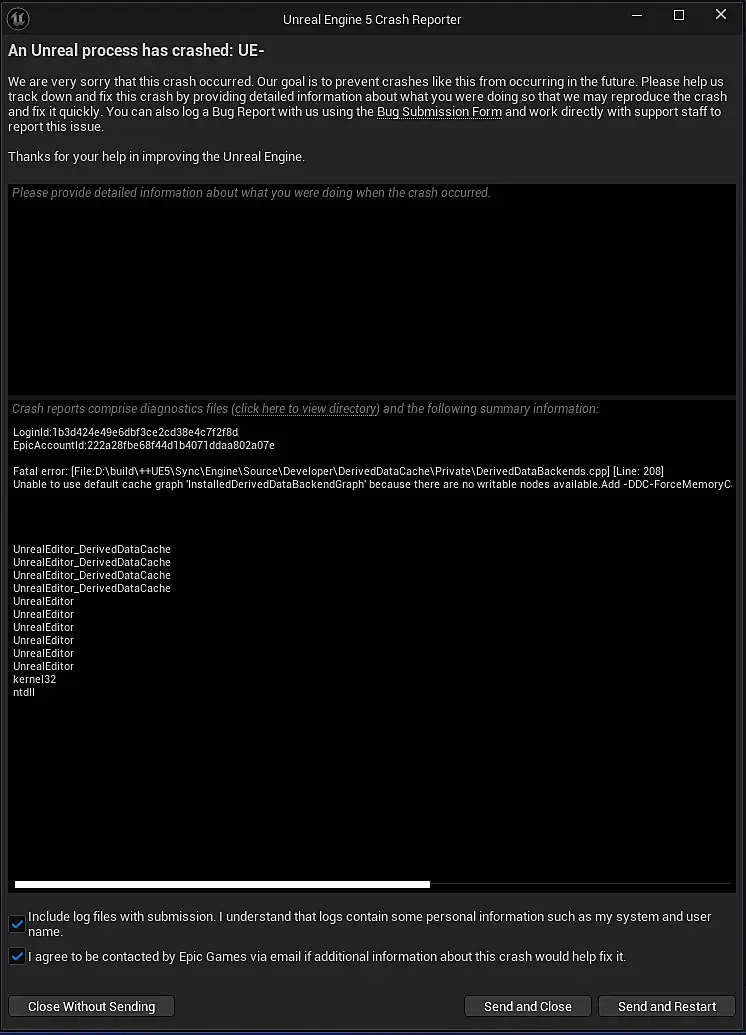Screen dimensions: 746x1035
Task: Place cursor on the LoginId line
Action: tap(125, 432)
